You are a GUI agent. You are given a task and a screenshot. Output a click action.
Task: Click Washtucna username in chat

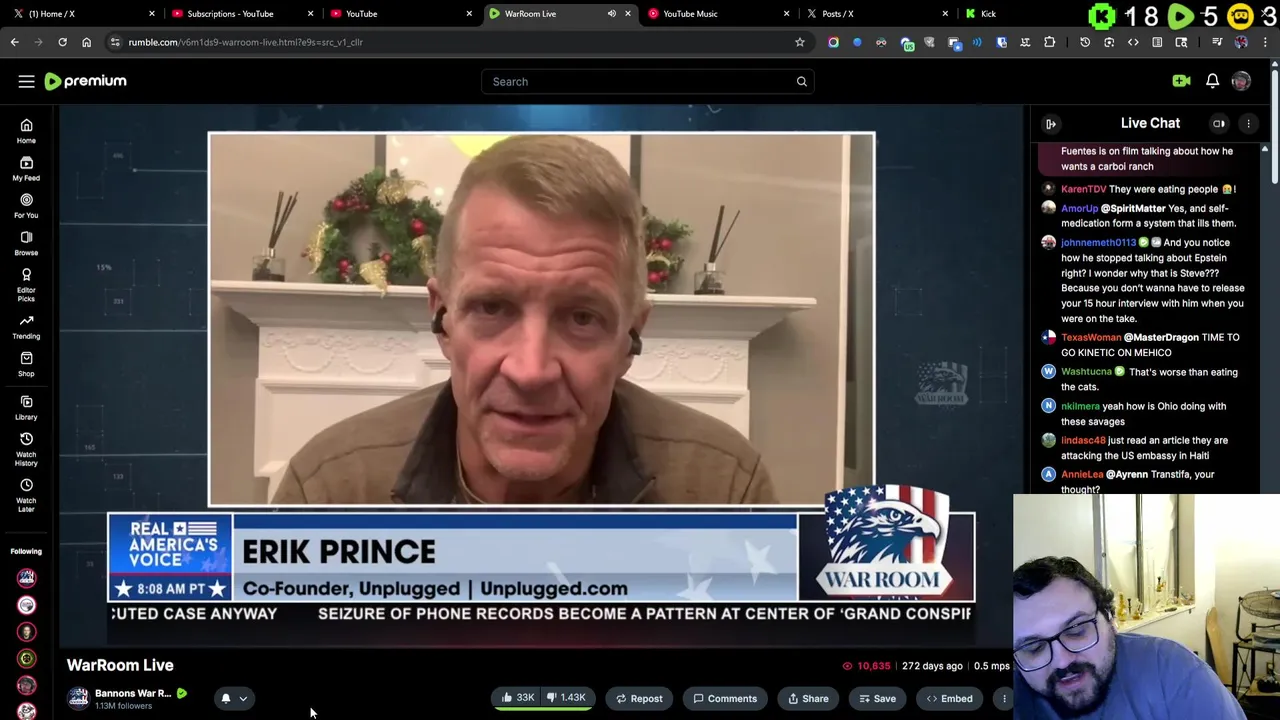pyautogui.click(x=1086, y=372)
